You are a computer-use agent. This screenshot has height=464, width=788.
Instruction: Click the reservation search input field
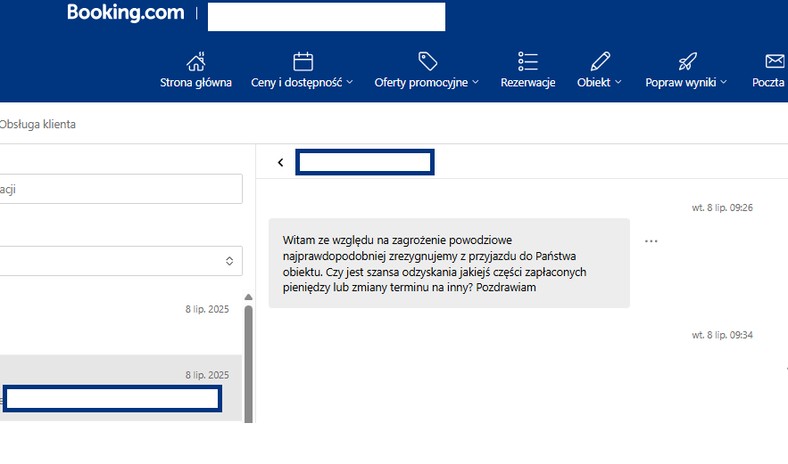121,189
